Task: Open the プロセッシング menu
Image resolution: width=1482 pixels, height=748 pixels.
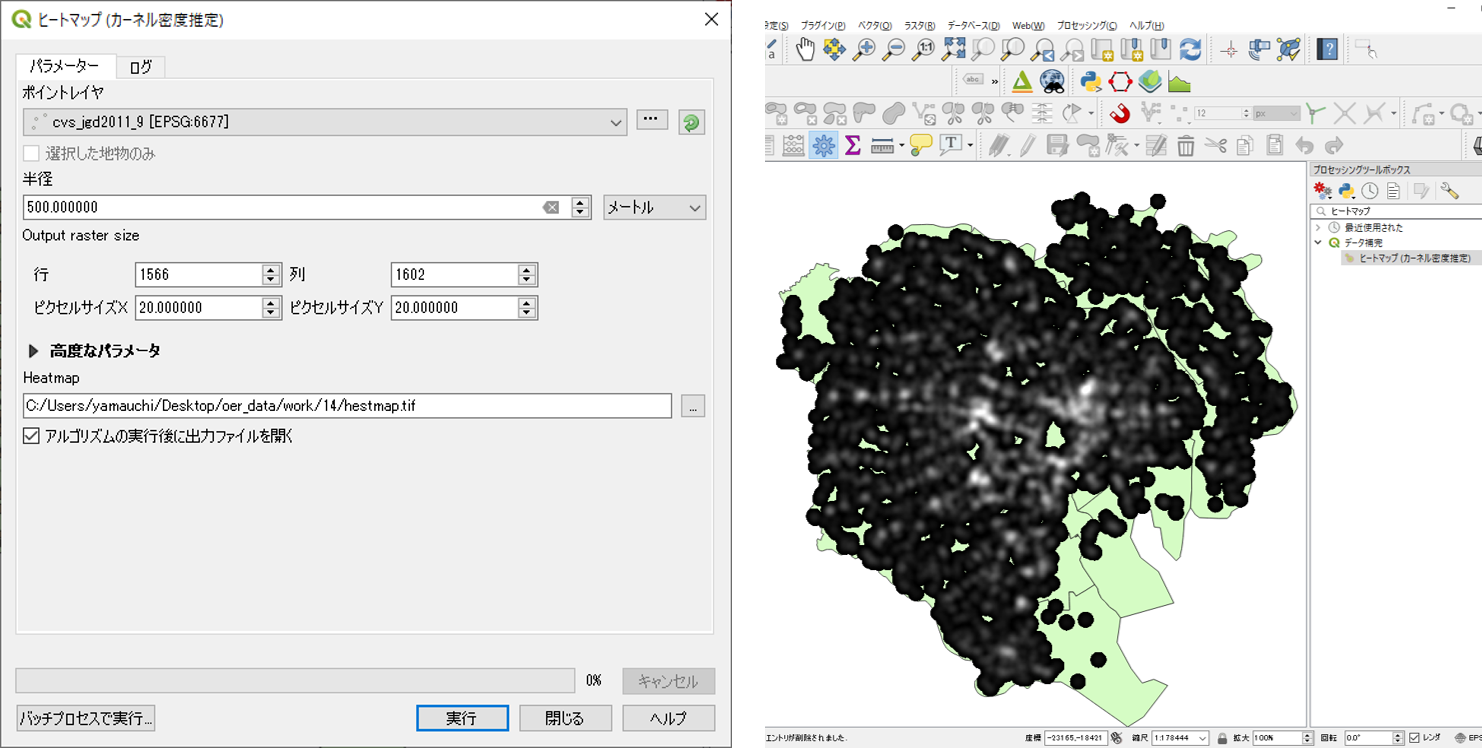Action: 1086,25
